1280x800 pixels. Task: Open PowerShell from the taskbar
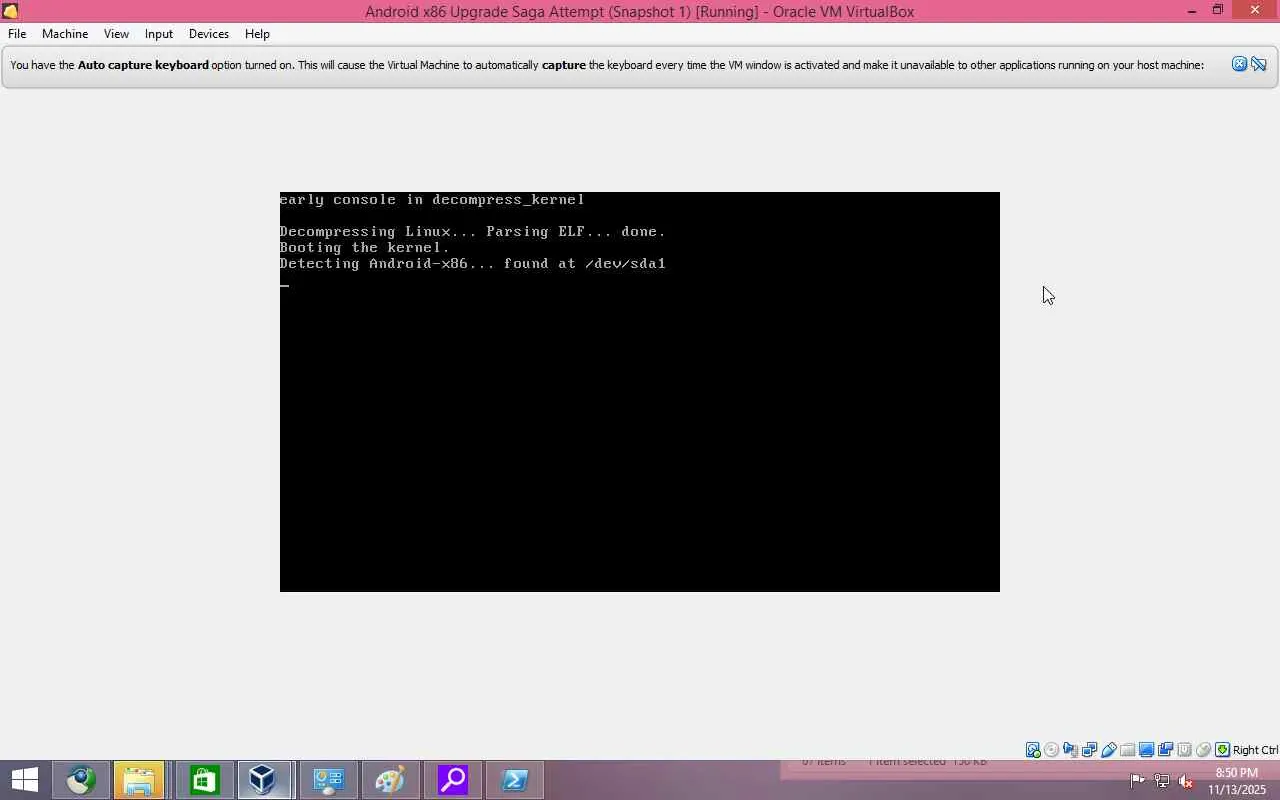[515, 780]
